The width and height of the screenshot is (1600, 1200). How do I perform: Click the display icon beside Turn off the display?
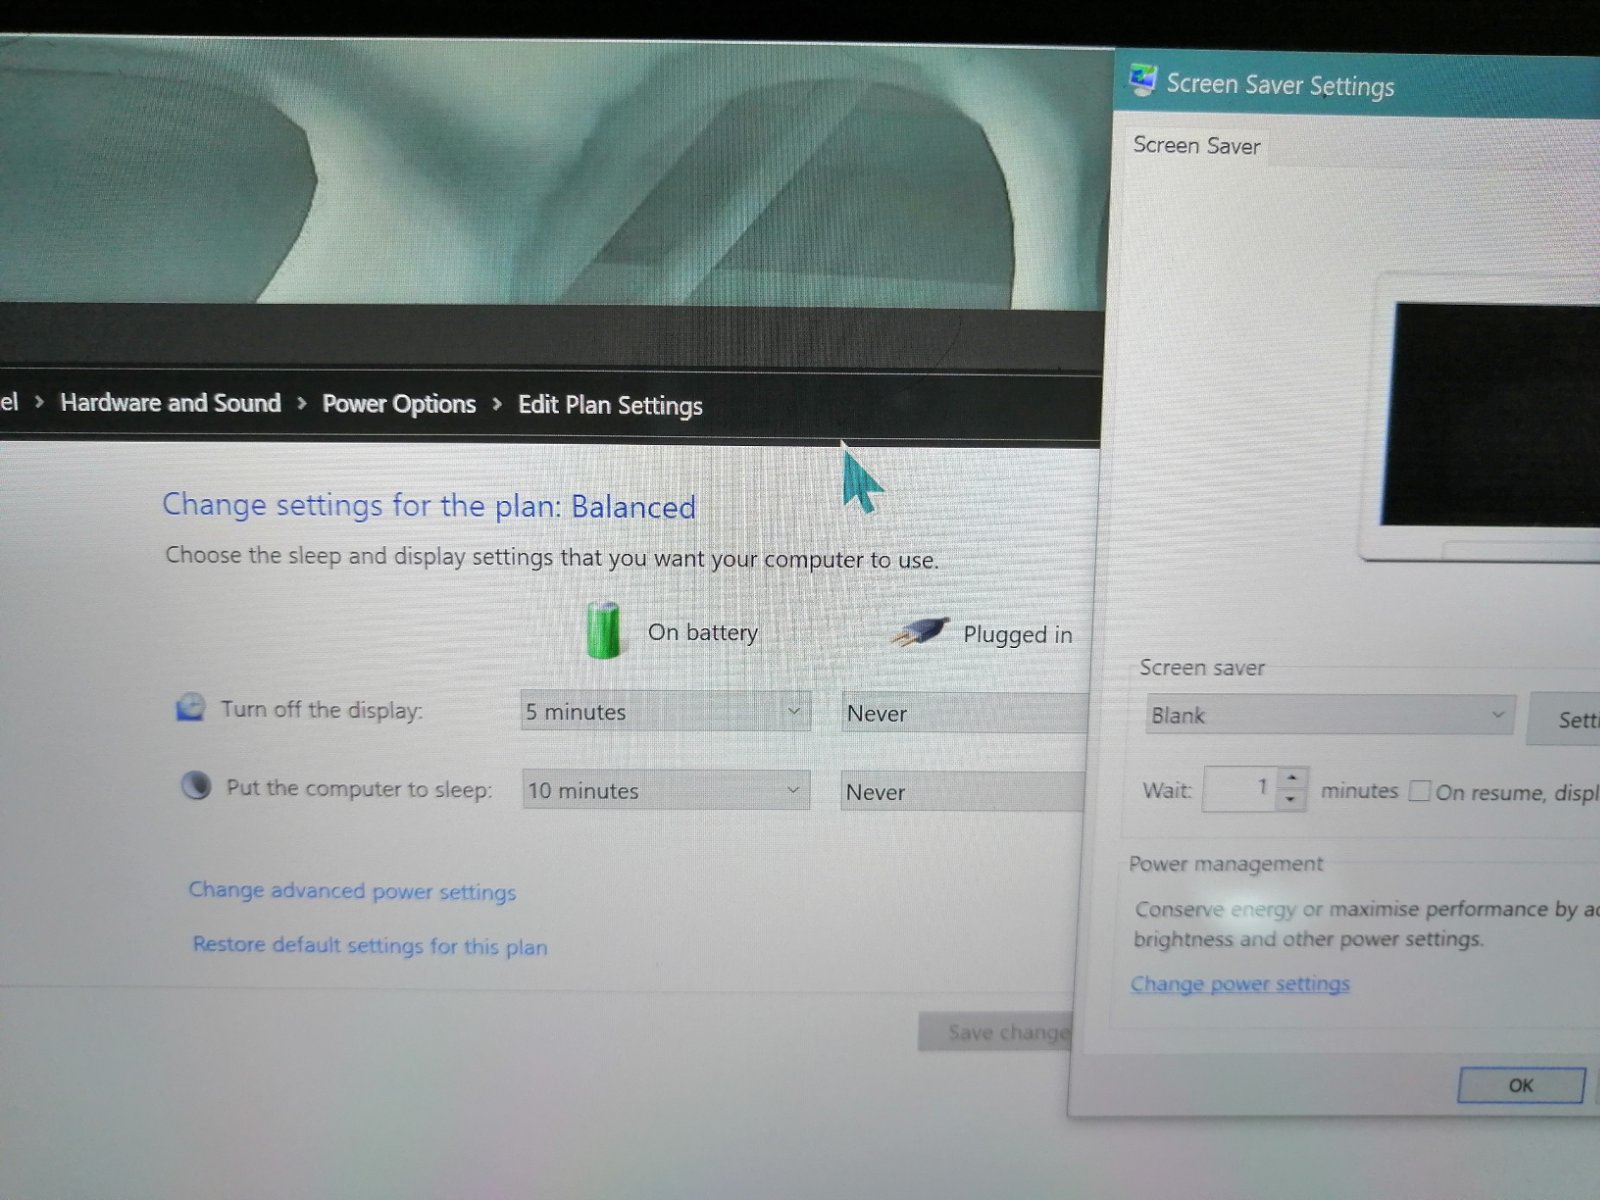point(190,707)
